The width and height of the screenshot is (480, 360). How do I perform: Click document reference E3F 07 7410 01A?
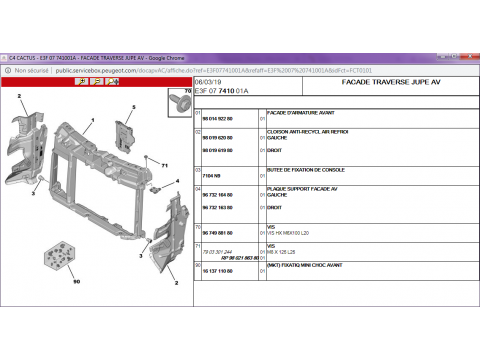coord(222,91)
